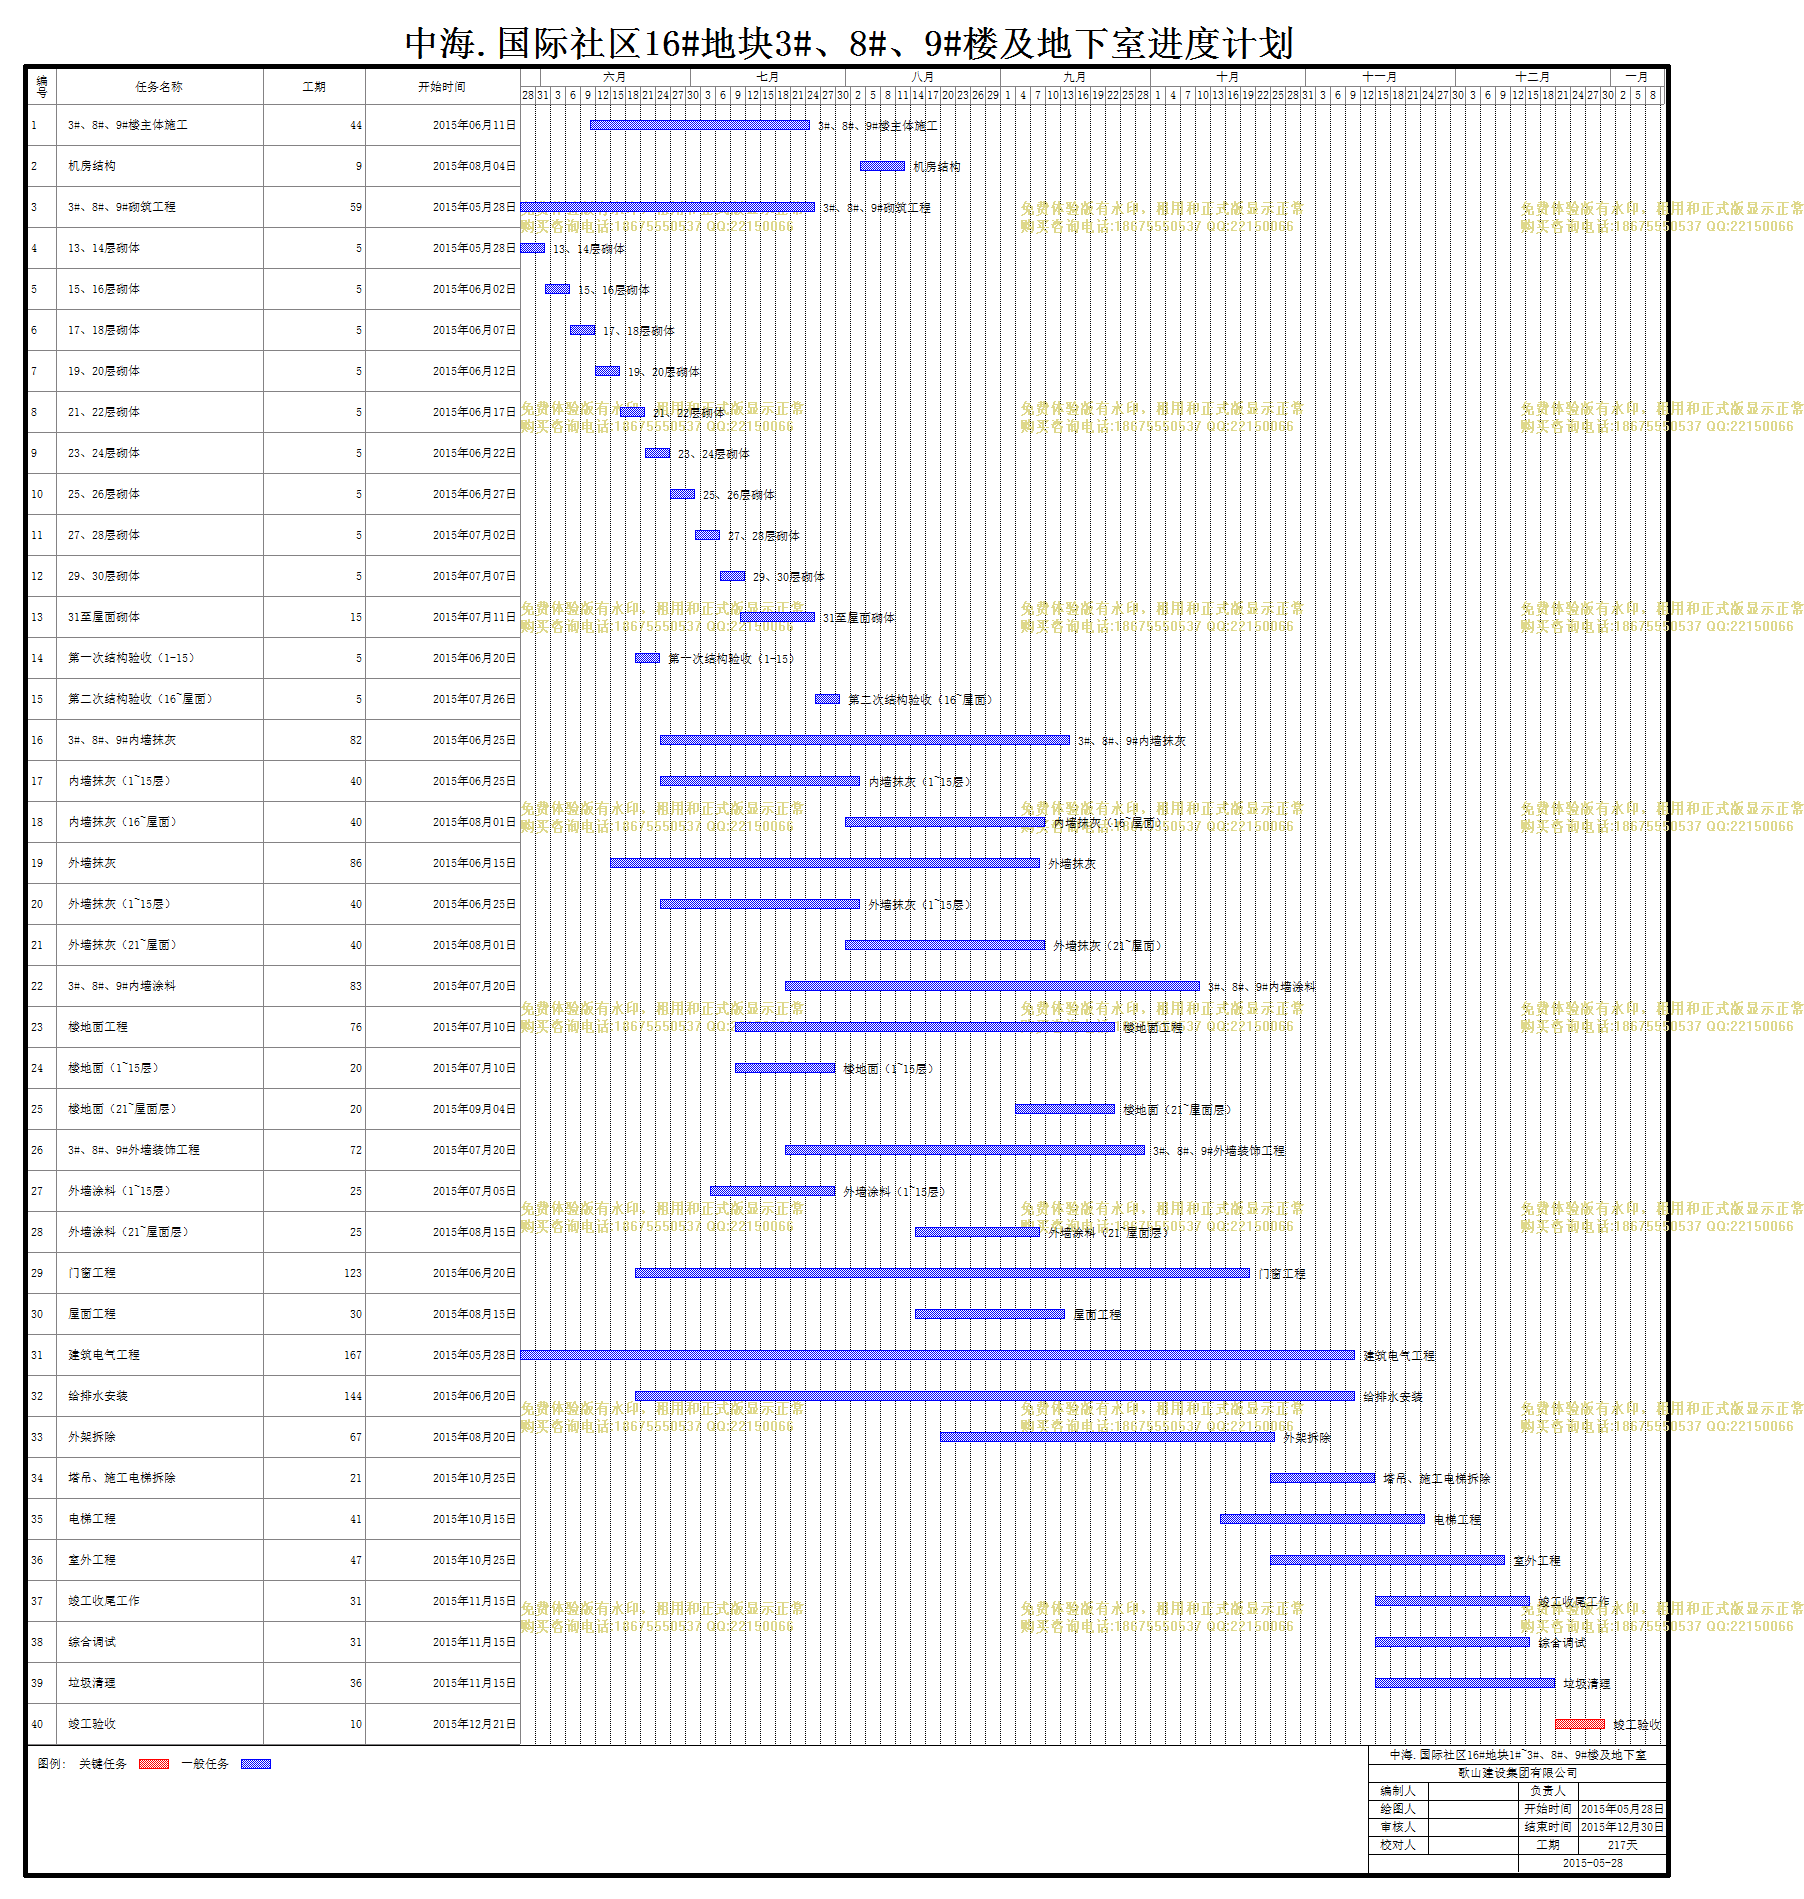Click the 十月 month header
The height and width of the screenshot is (1899, 1804).
click(x=1227, y=77)
